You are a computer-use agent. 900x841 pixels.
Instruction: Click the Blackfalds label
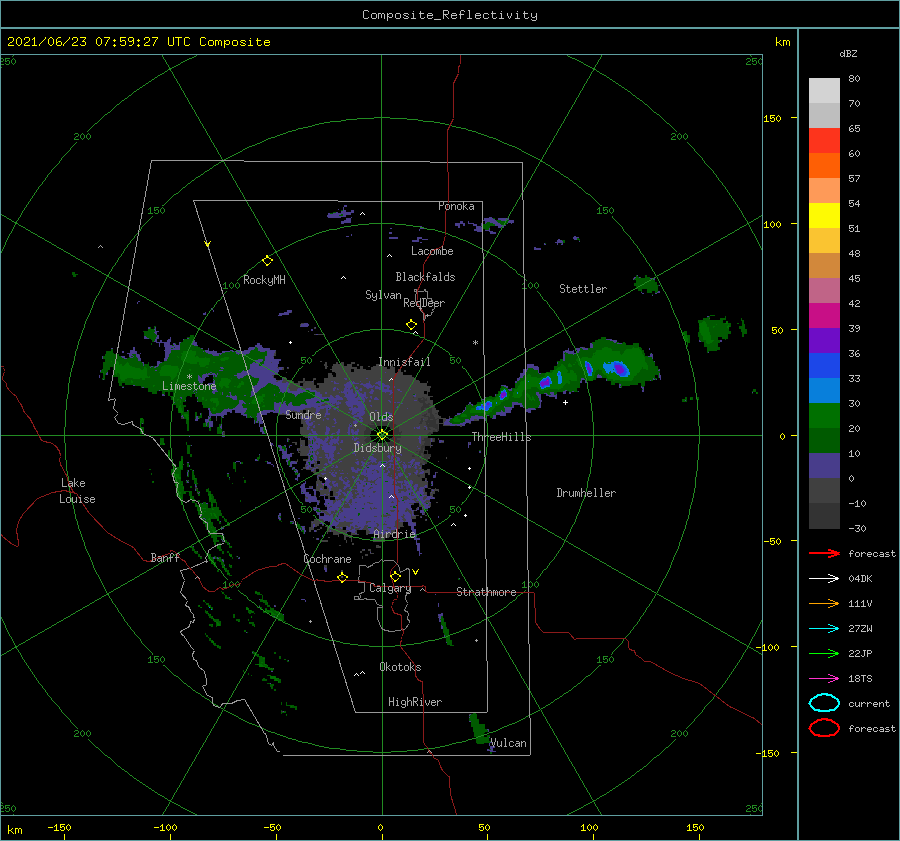click(425, 277)
